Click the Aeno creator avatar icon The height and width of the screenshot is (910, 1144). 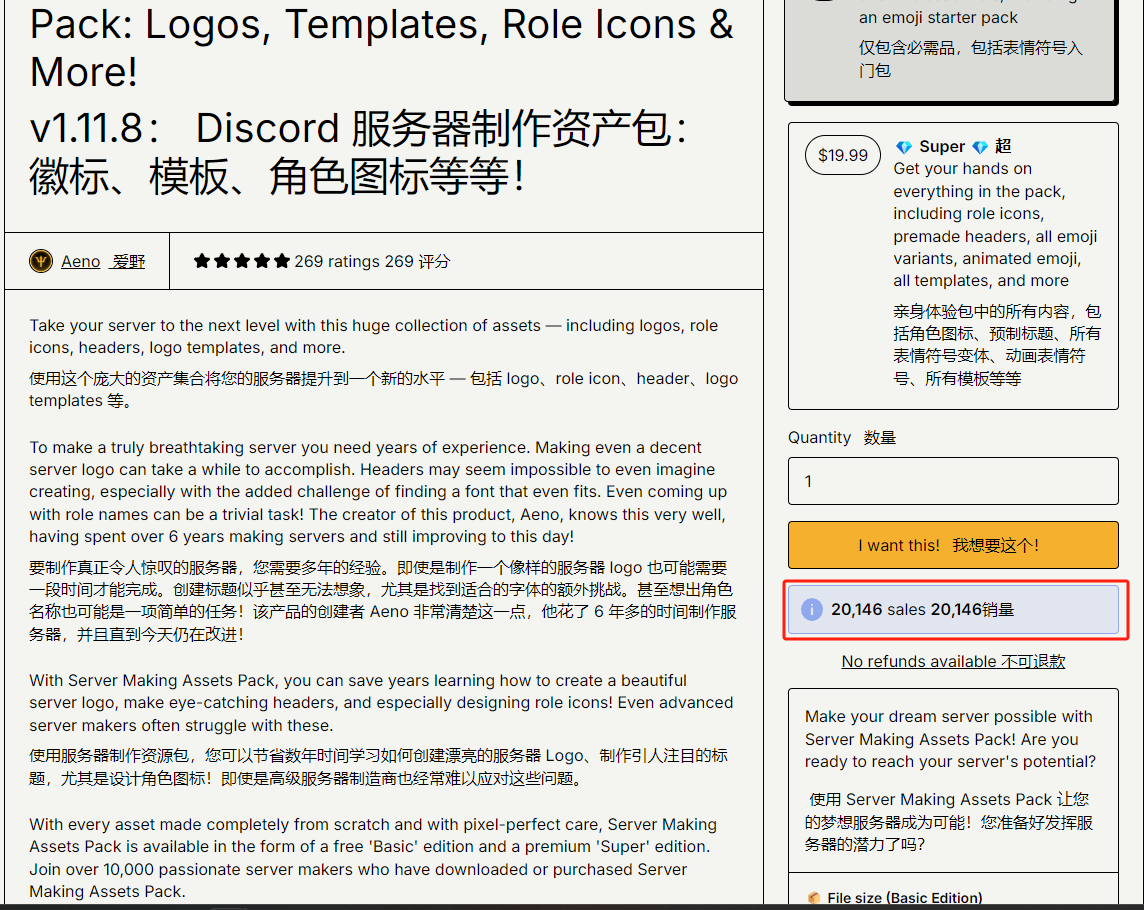(x=41, y=261)
